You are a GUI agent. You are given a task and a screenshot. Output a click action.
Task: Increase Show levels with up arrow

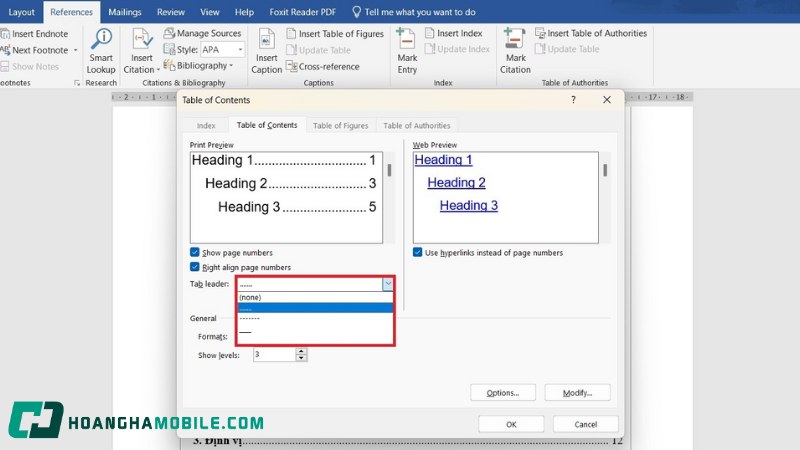tap(302, 351)
